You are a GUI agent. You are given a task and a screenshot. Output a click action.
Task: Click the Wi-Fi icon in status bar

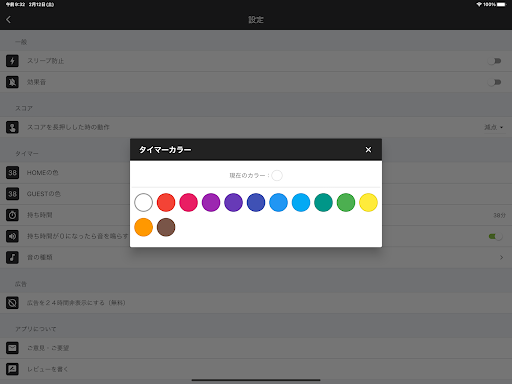pos(479,4)
